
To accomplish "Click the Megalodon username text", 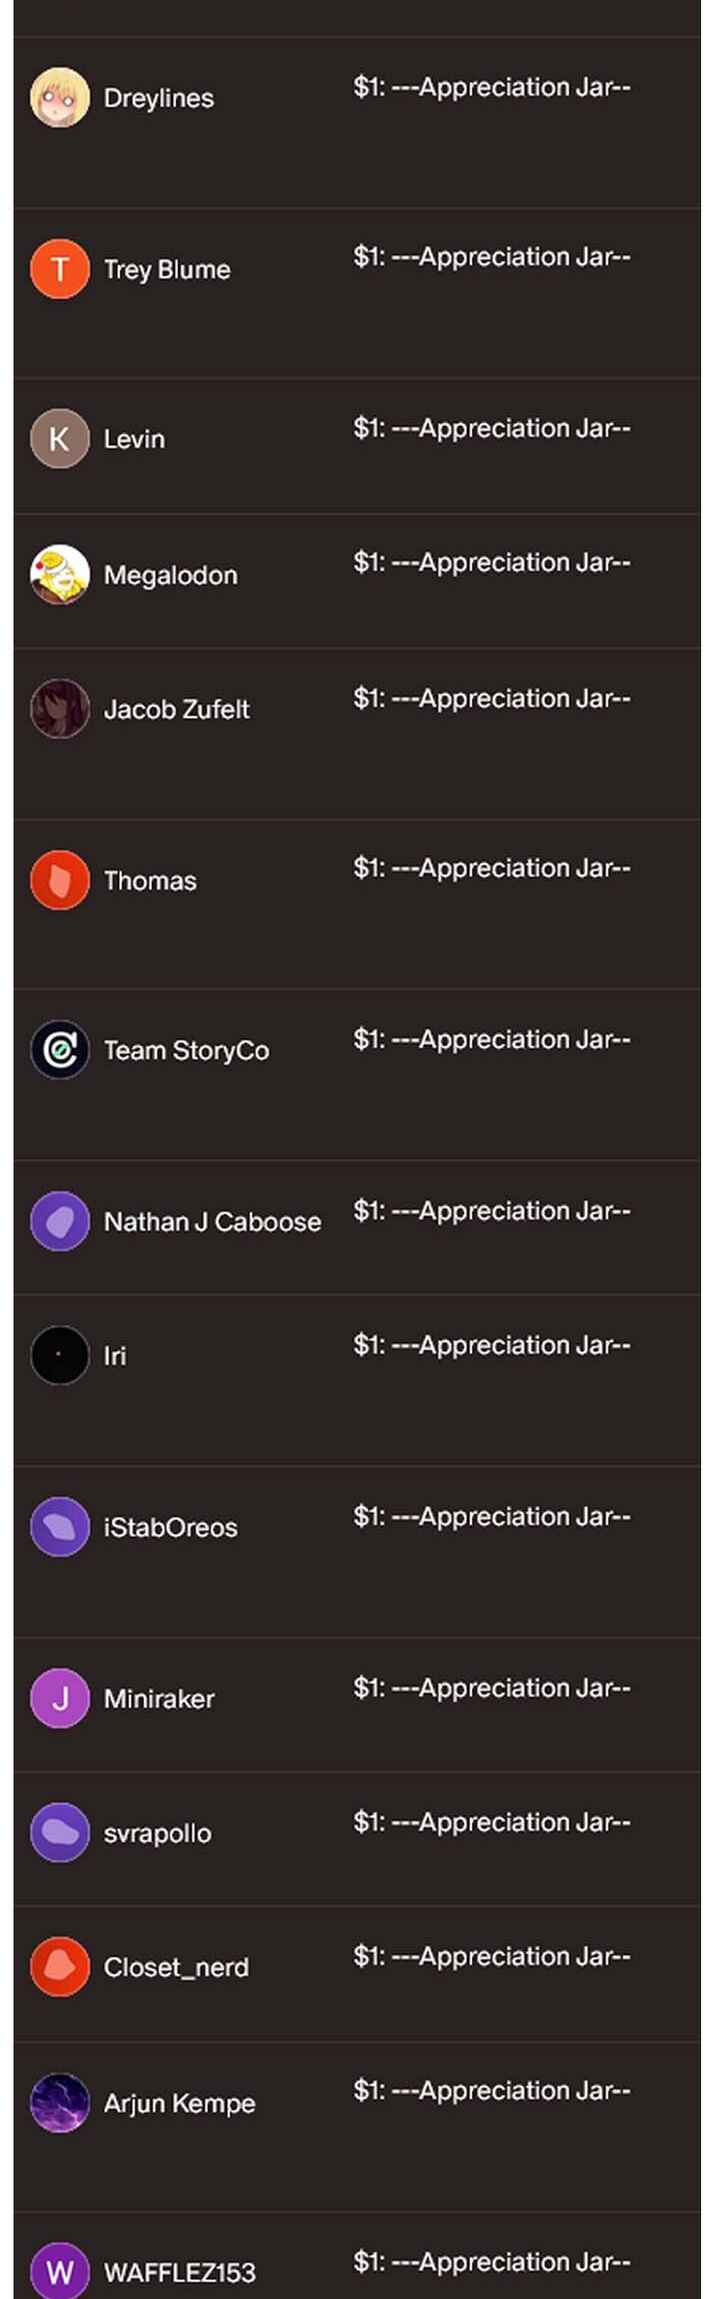I will coord(171,576).
